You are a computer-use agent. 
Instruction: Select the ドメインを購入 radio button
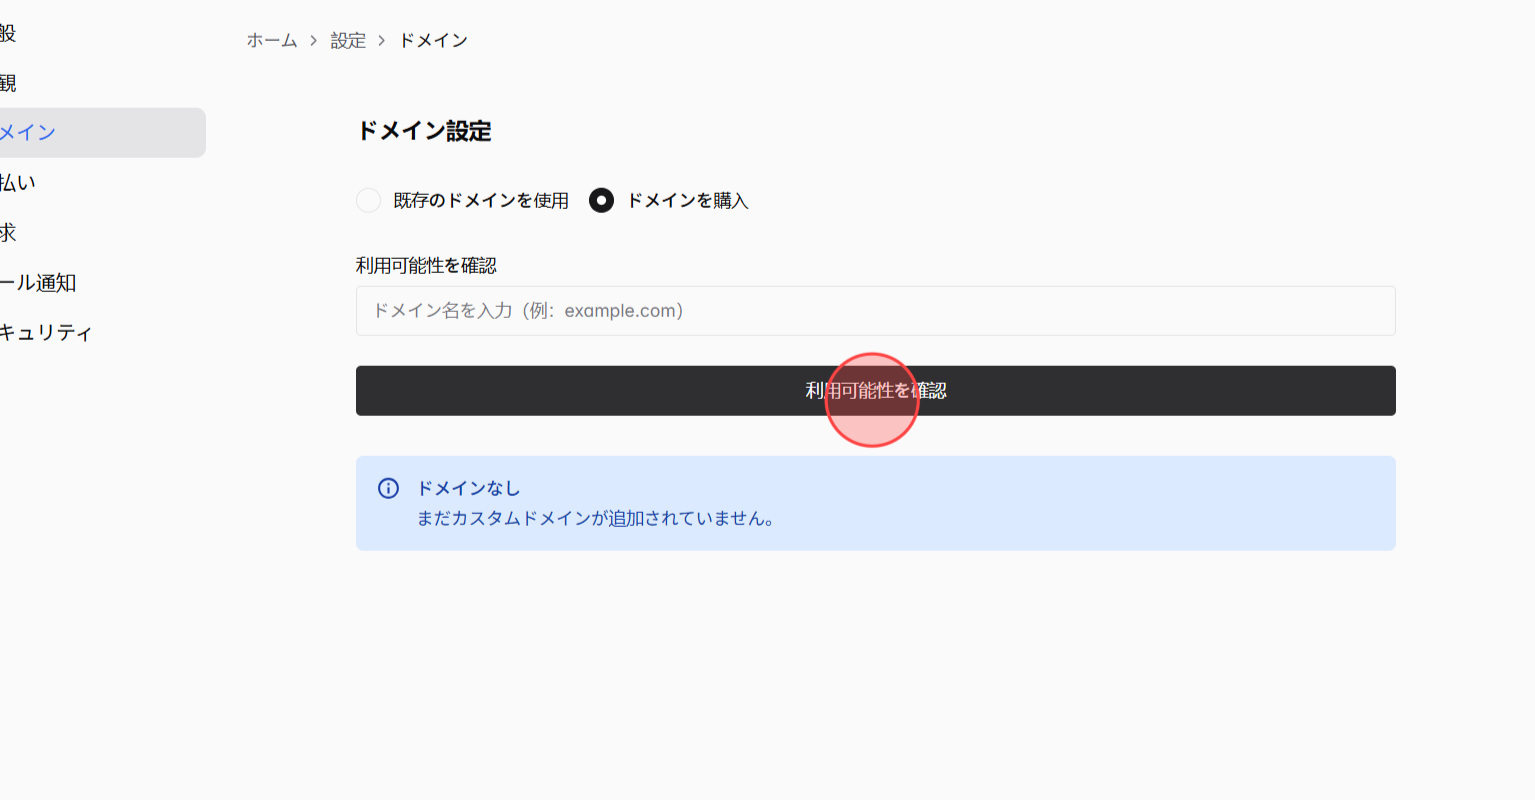601,200
